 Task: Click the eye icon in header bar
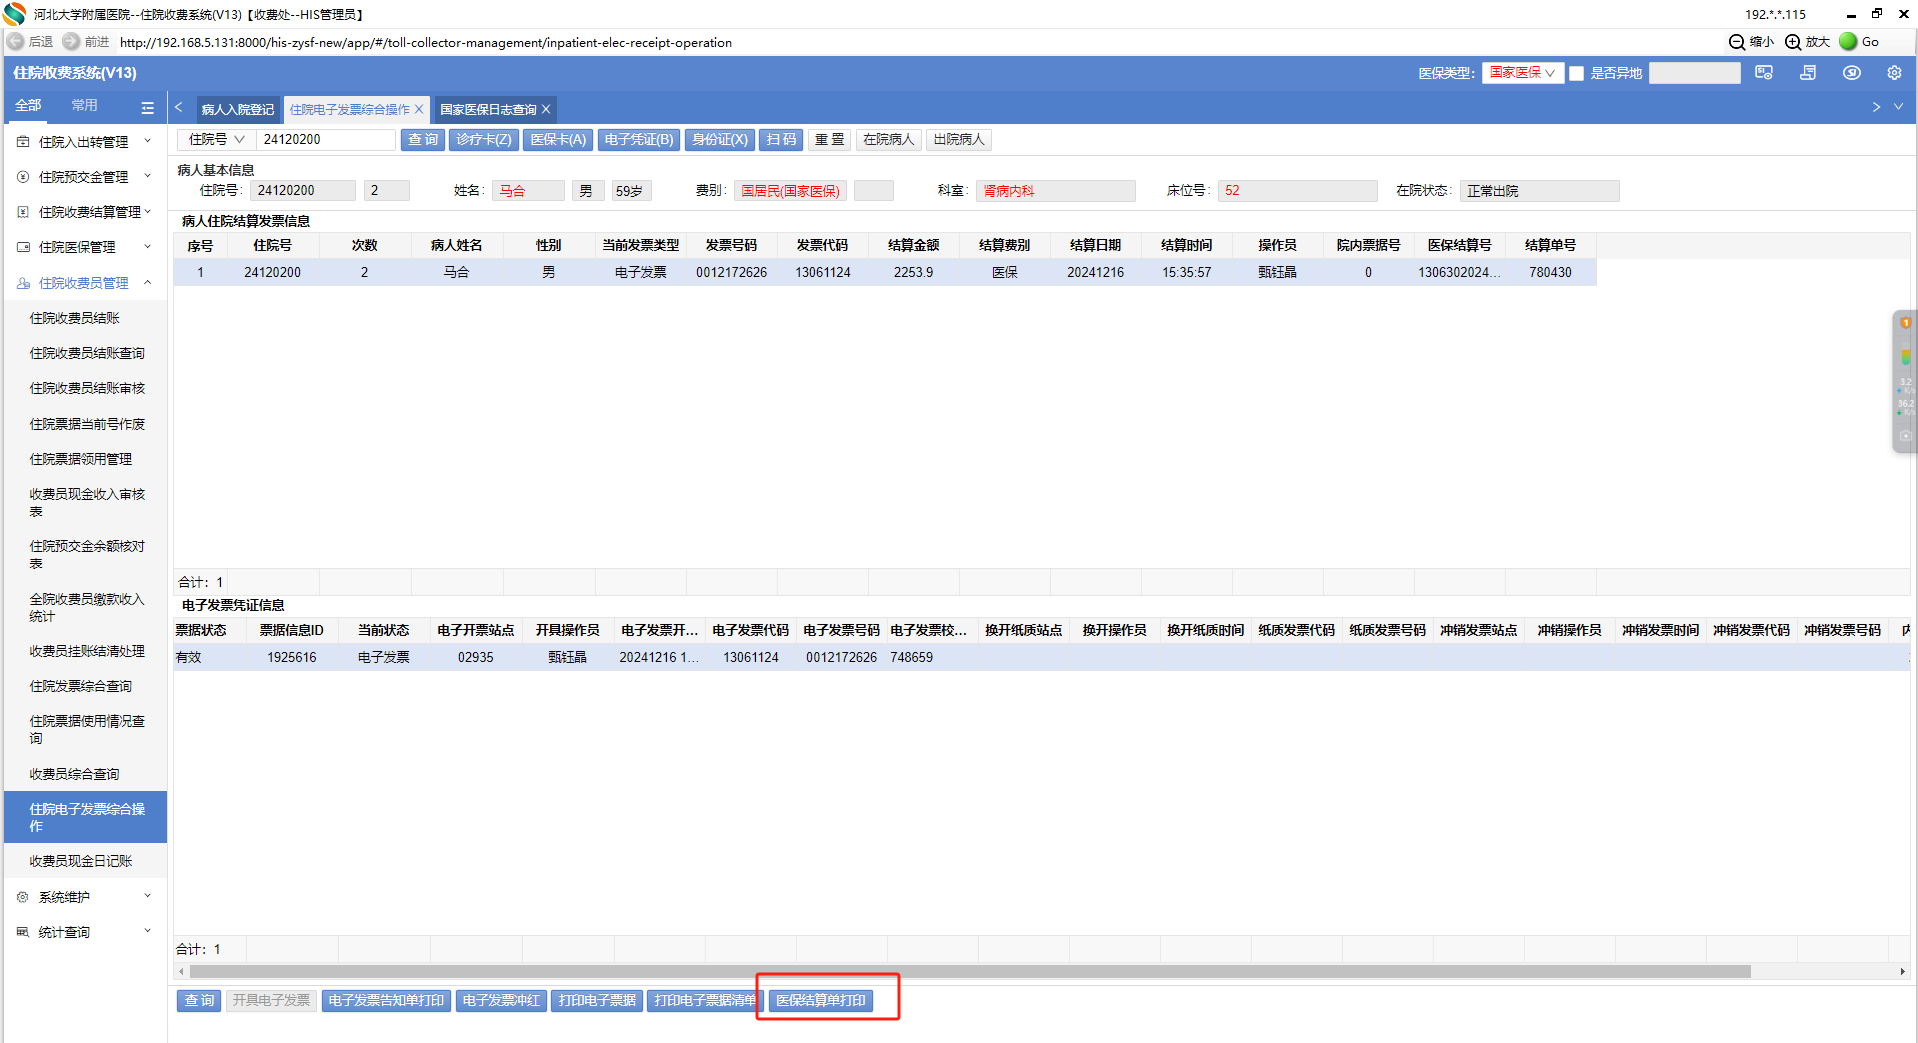(1852, 73)
